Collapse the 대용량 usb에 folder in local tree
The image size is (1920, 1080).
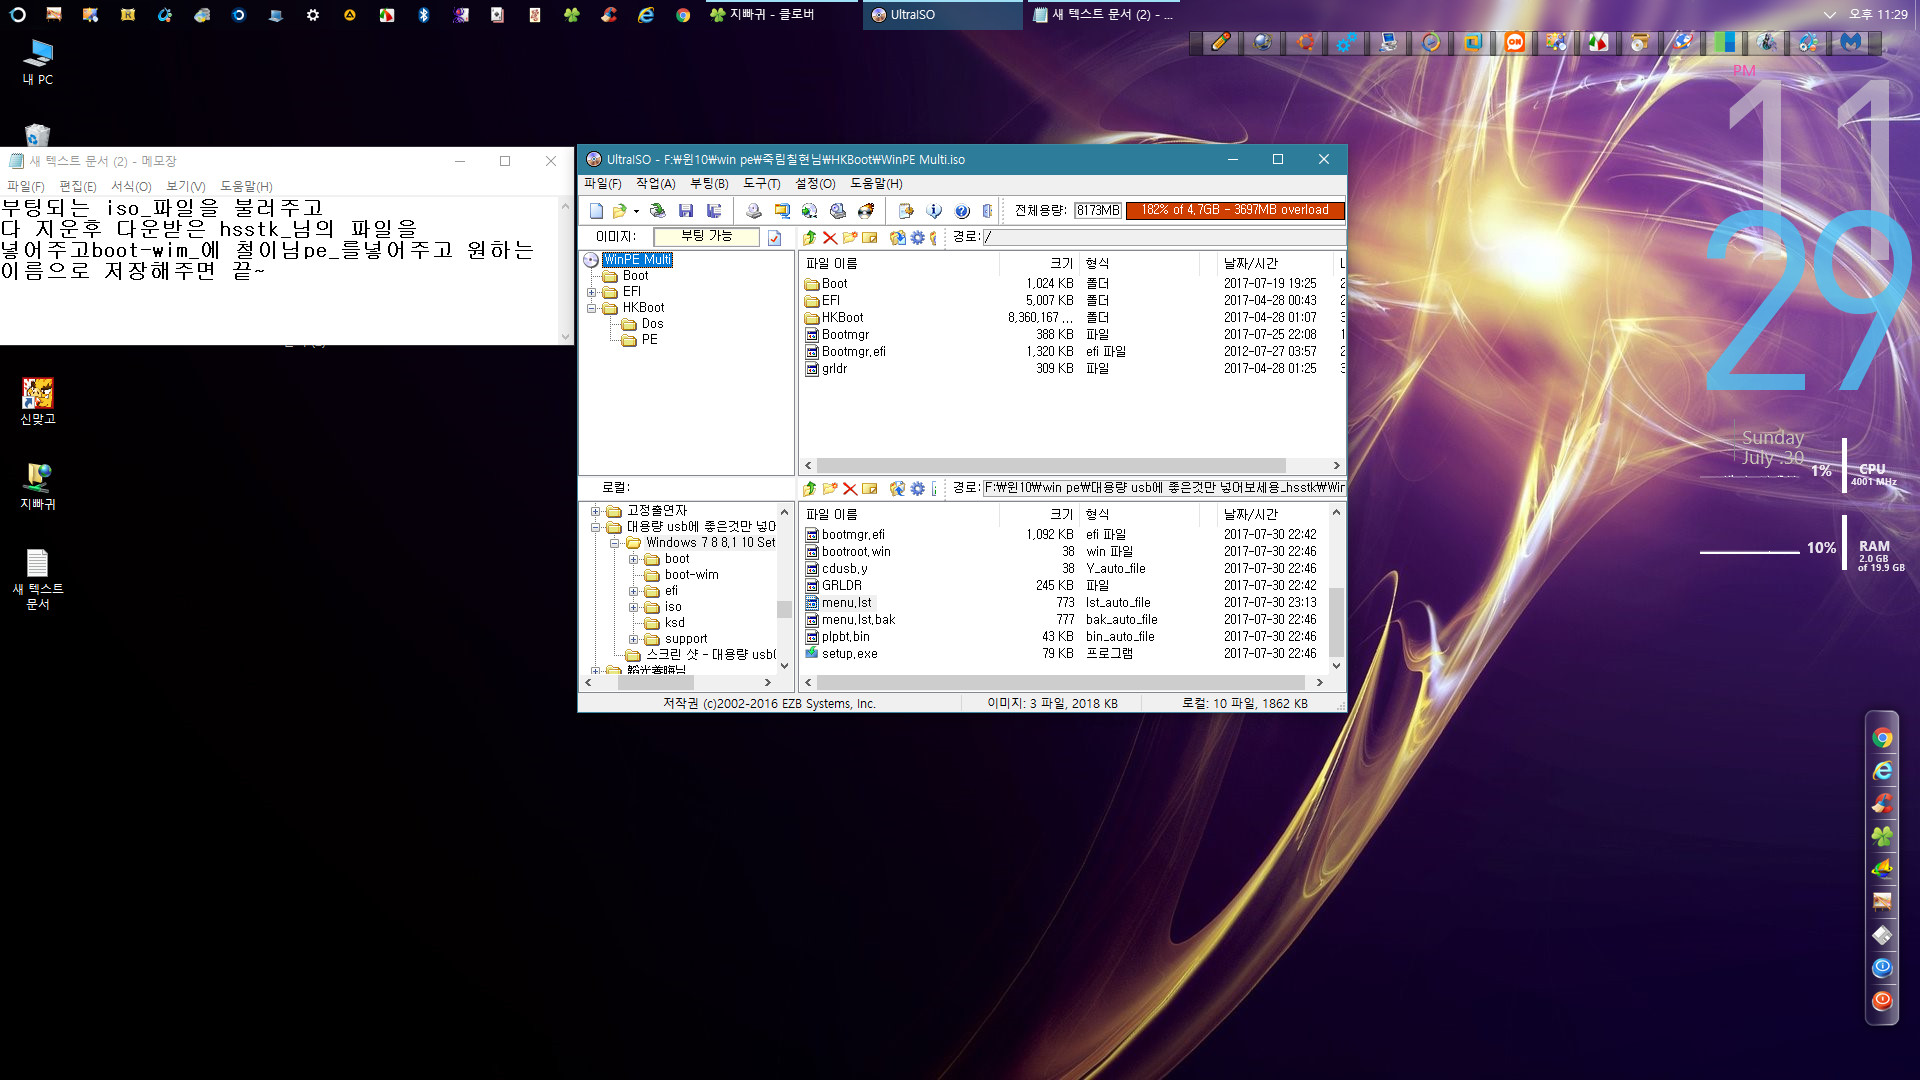pos(596,527)
